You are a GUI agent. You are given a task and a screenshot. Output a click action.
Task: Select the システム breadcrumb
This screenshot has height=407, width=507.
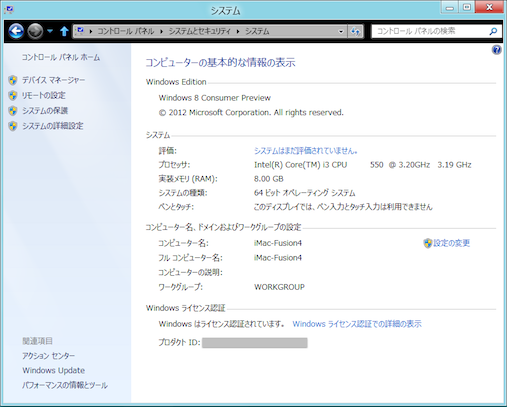pyautogui.click(x=257, y=31)
